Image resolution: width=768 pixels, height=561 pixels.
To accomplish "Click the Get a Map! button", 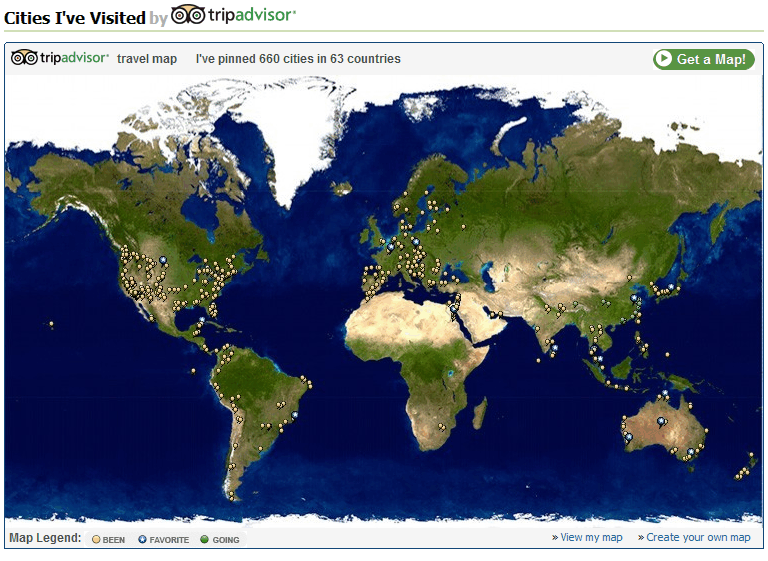I will (x=703, y=59).
